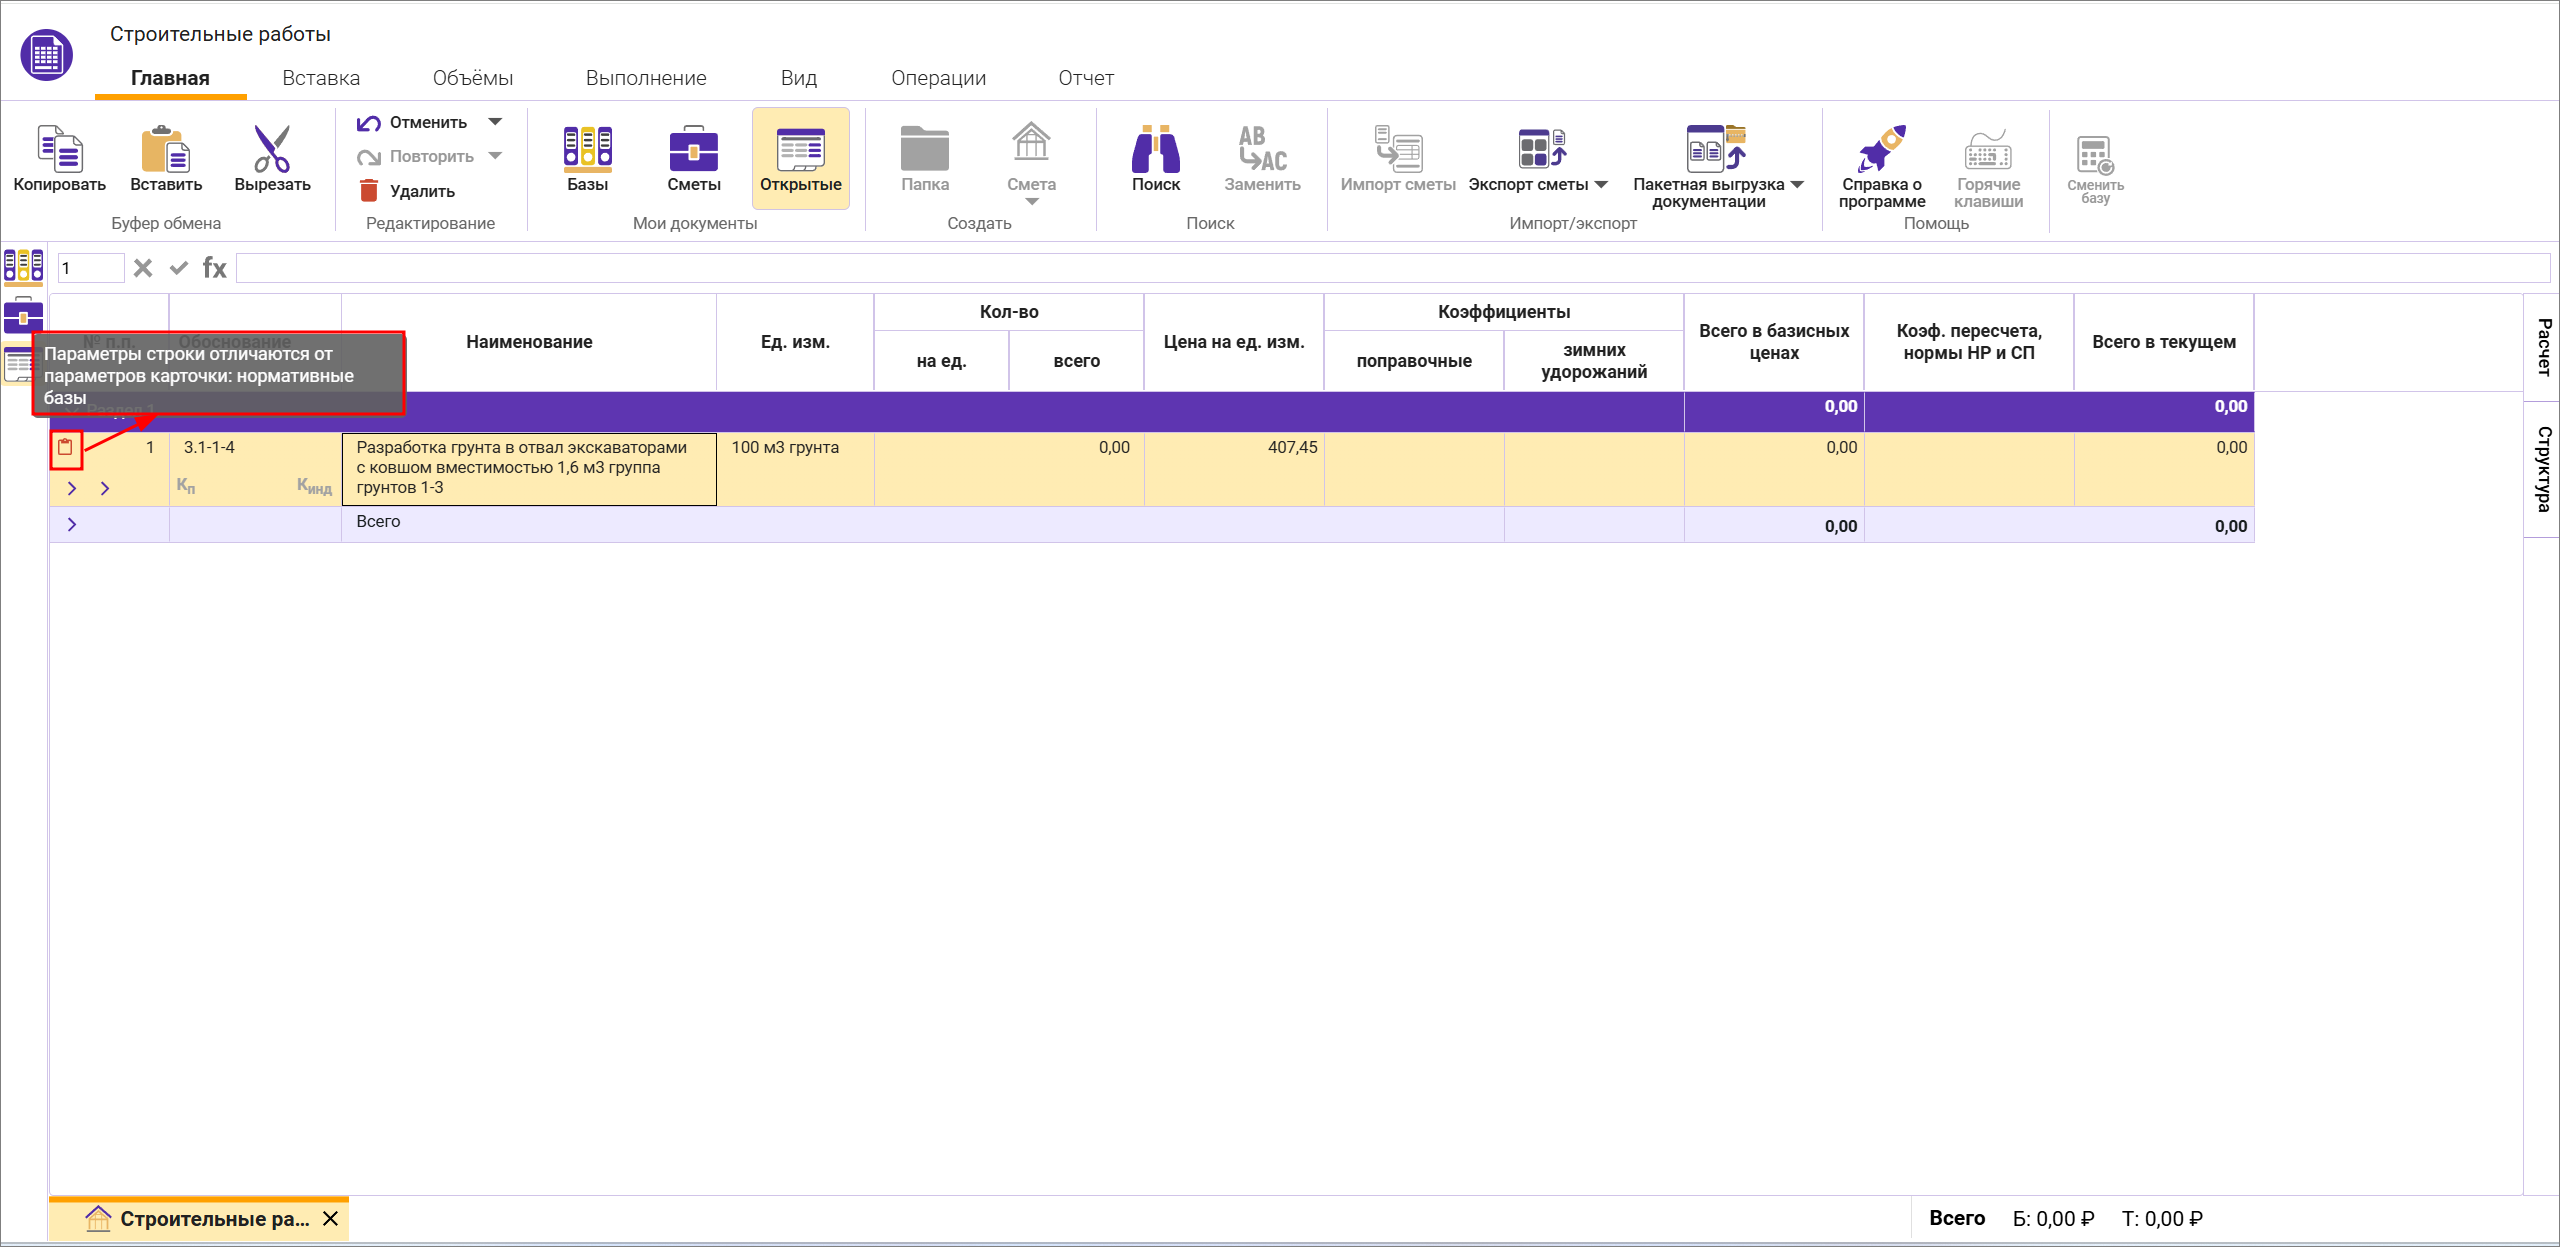Viewport: 2560px width, 1247px height.
Task: Toggle the Открытые documents button
Action: pos(800,157)
